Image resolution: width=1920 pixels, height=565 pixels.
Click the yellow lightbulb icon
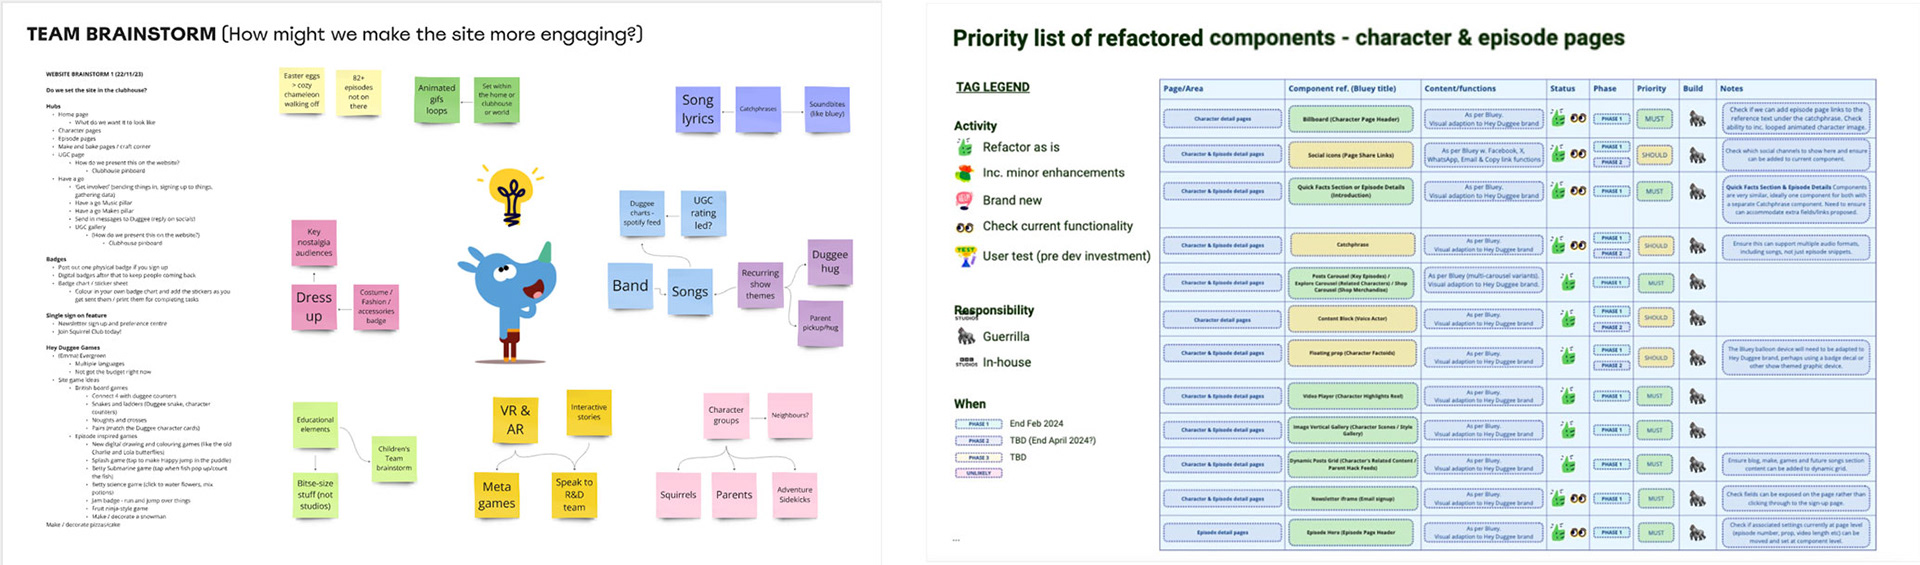(512, 195)
